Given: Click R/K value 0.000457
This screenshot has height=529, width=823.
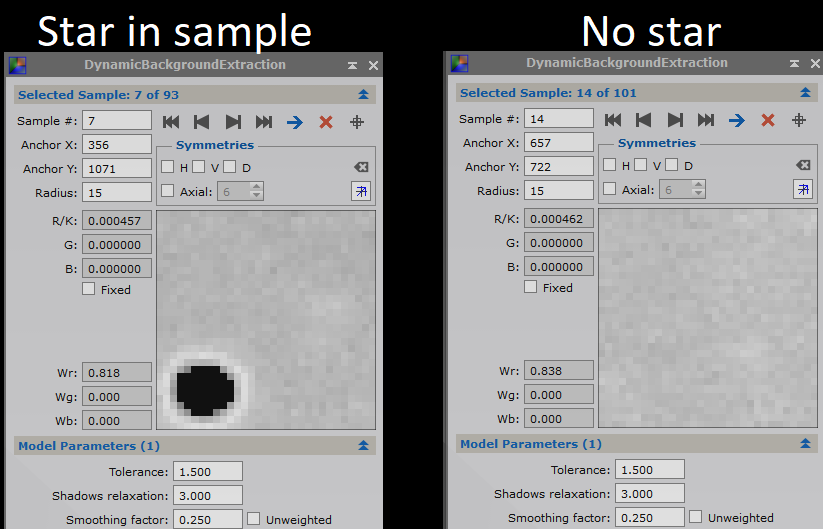Looking at the screenshot, I should 117,220.
